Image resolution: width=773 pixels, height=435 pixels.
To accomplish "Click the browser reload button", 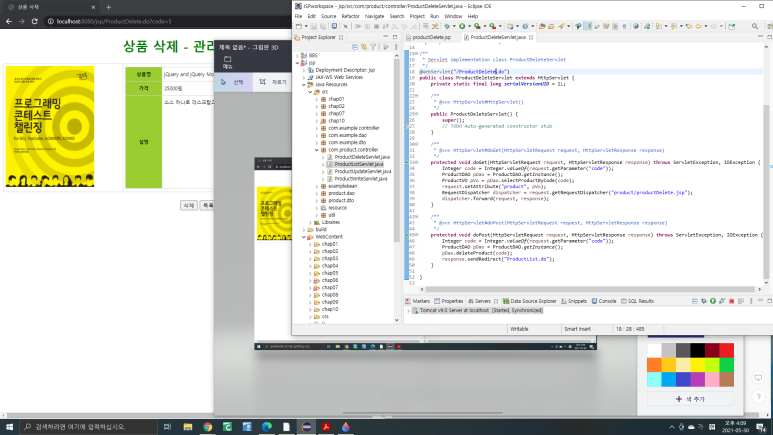I will click(35, 21).
